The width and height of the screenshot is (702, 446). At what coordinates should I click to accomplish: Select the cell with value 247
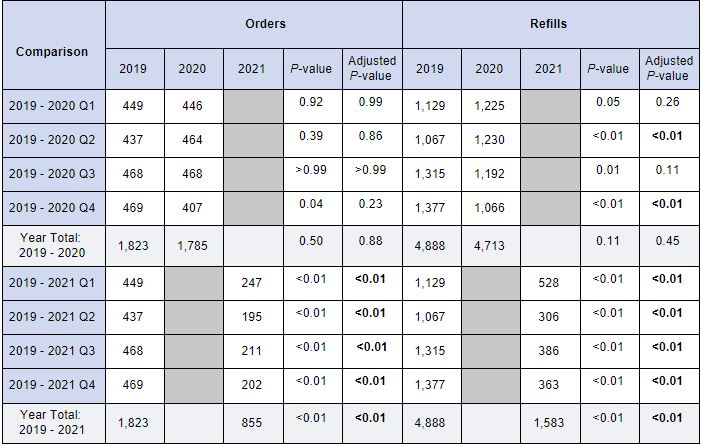tap(252, 283)
